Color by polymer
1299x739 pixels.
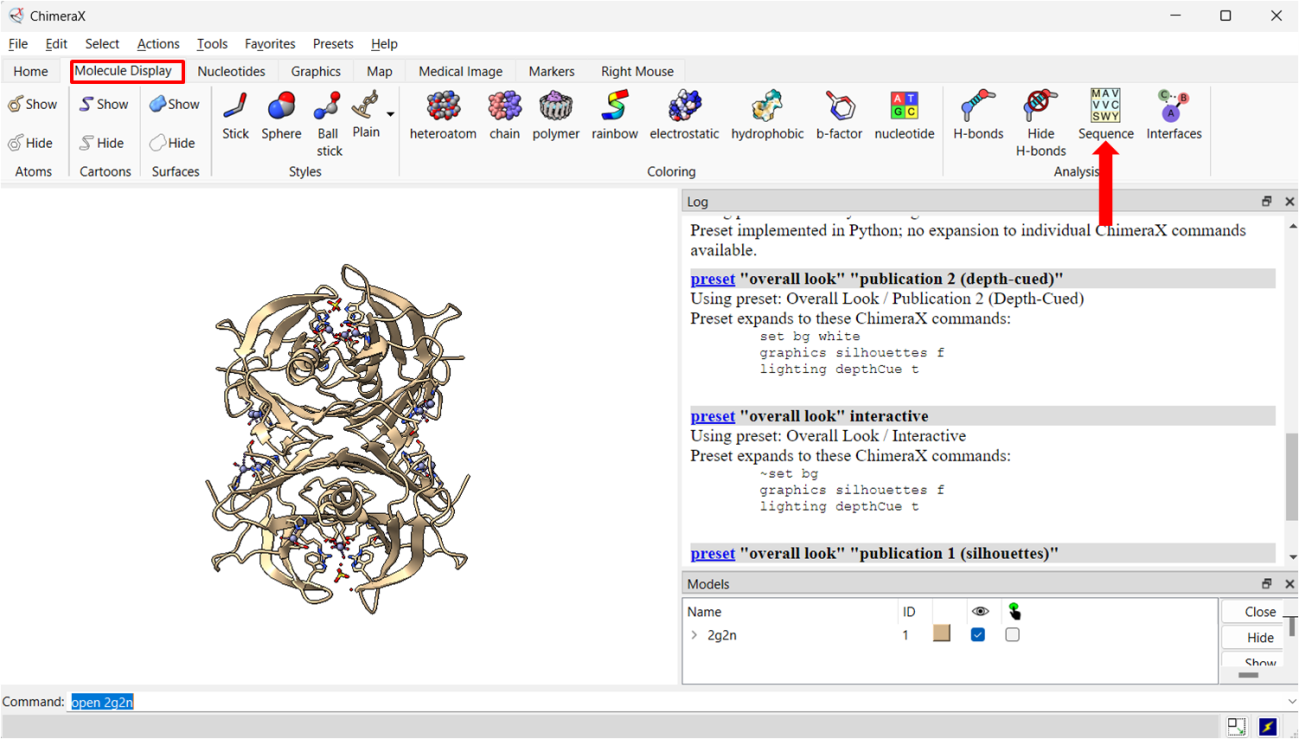coord(556,116)
